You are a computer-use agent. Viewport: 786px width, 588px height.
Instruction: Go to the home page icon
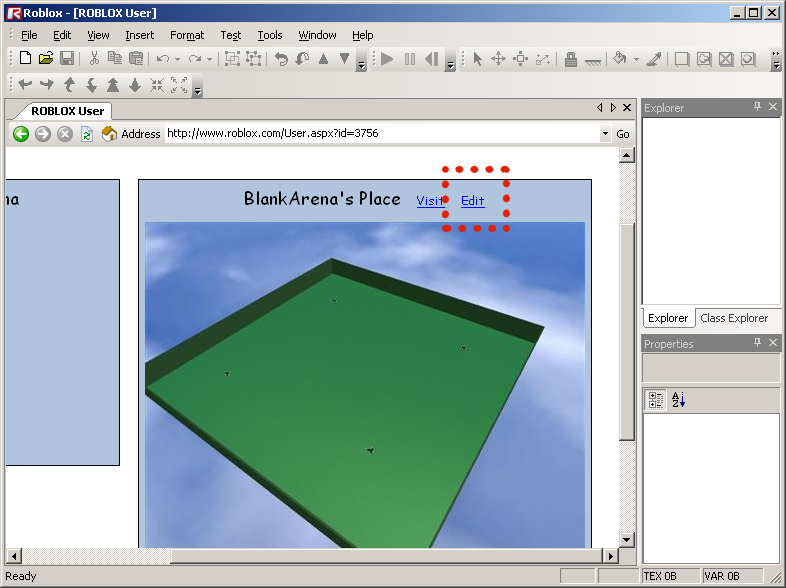point(109,134)
